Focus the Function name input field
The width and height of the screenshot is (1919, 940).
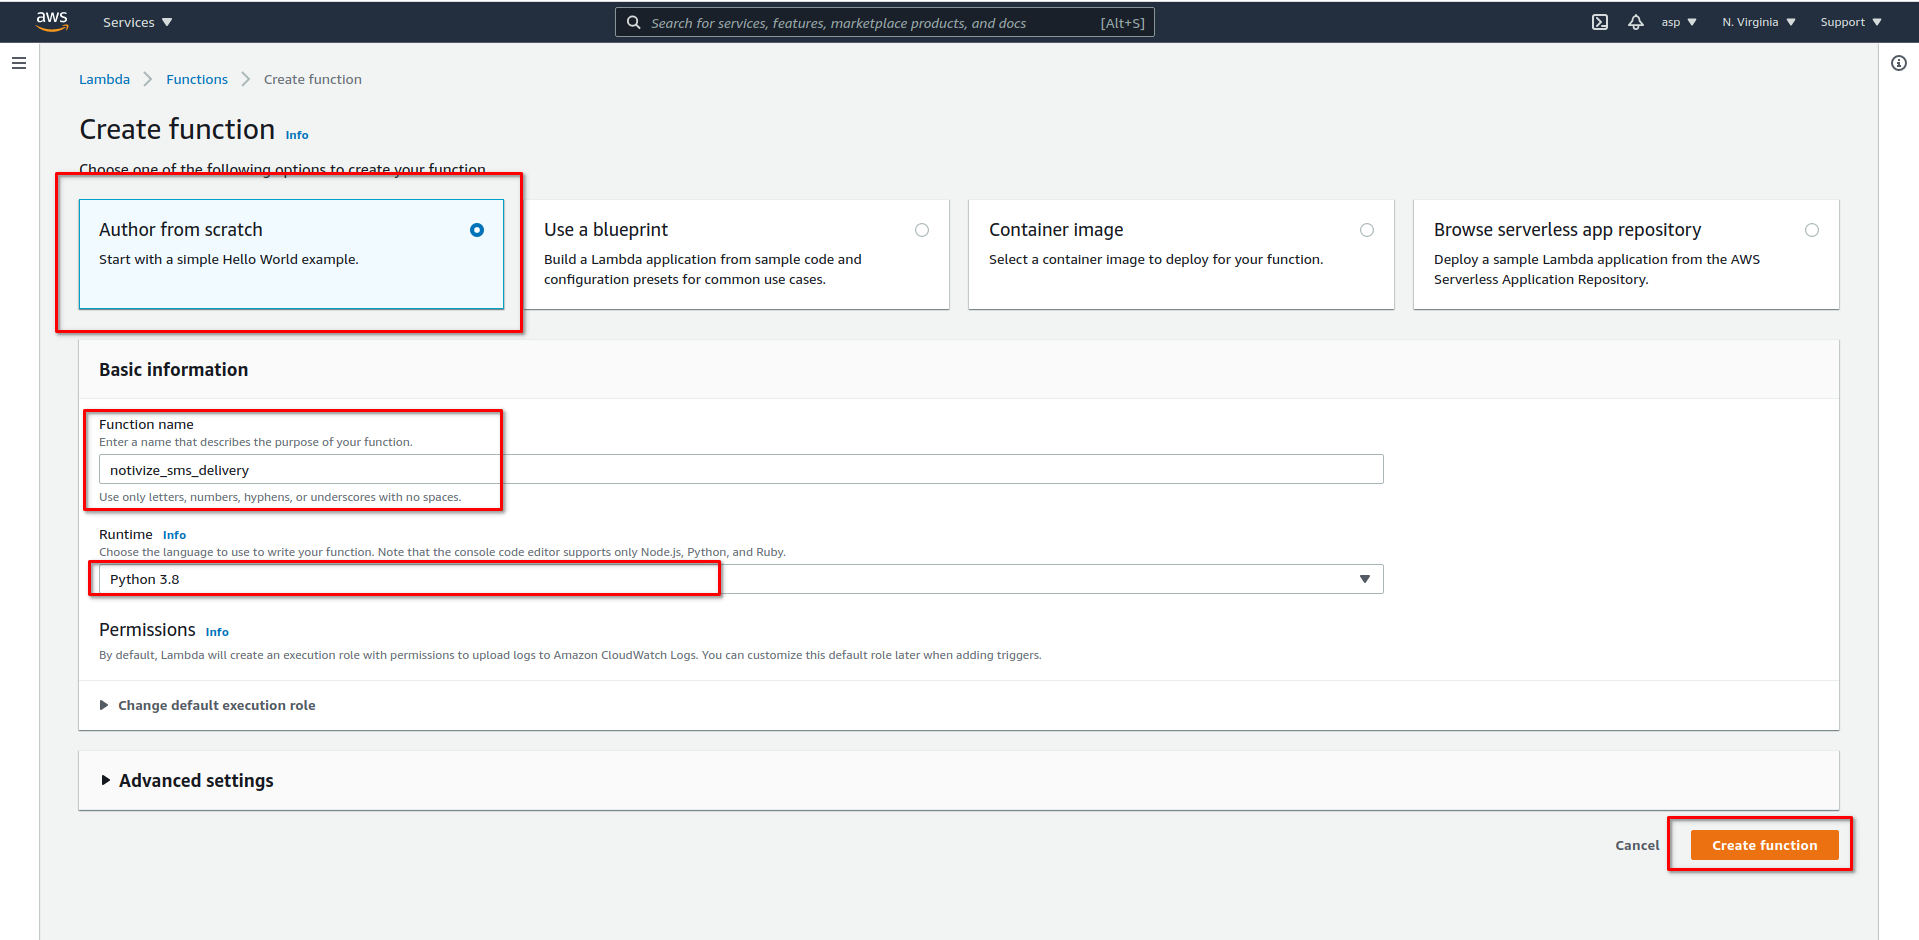[741, 470]
